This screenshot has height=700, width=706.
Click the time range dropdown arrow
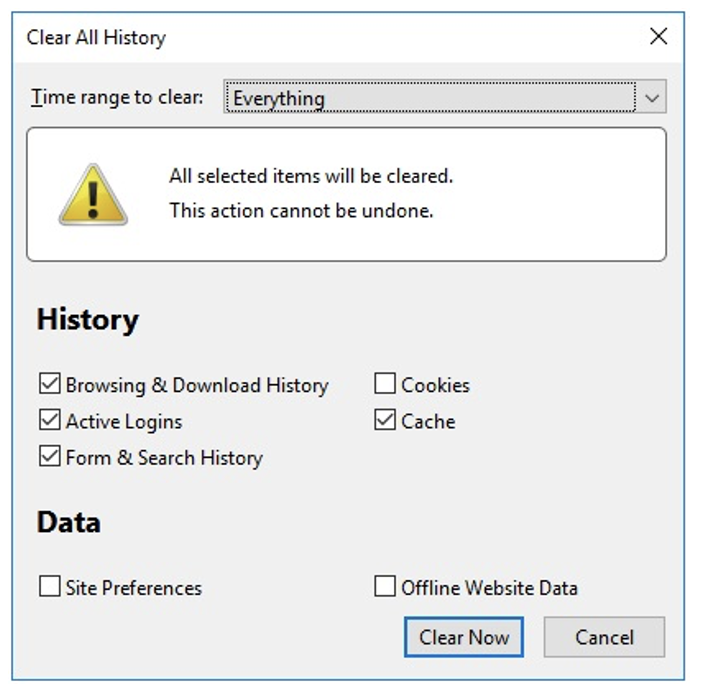(652, 98)
